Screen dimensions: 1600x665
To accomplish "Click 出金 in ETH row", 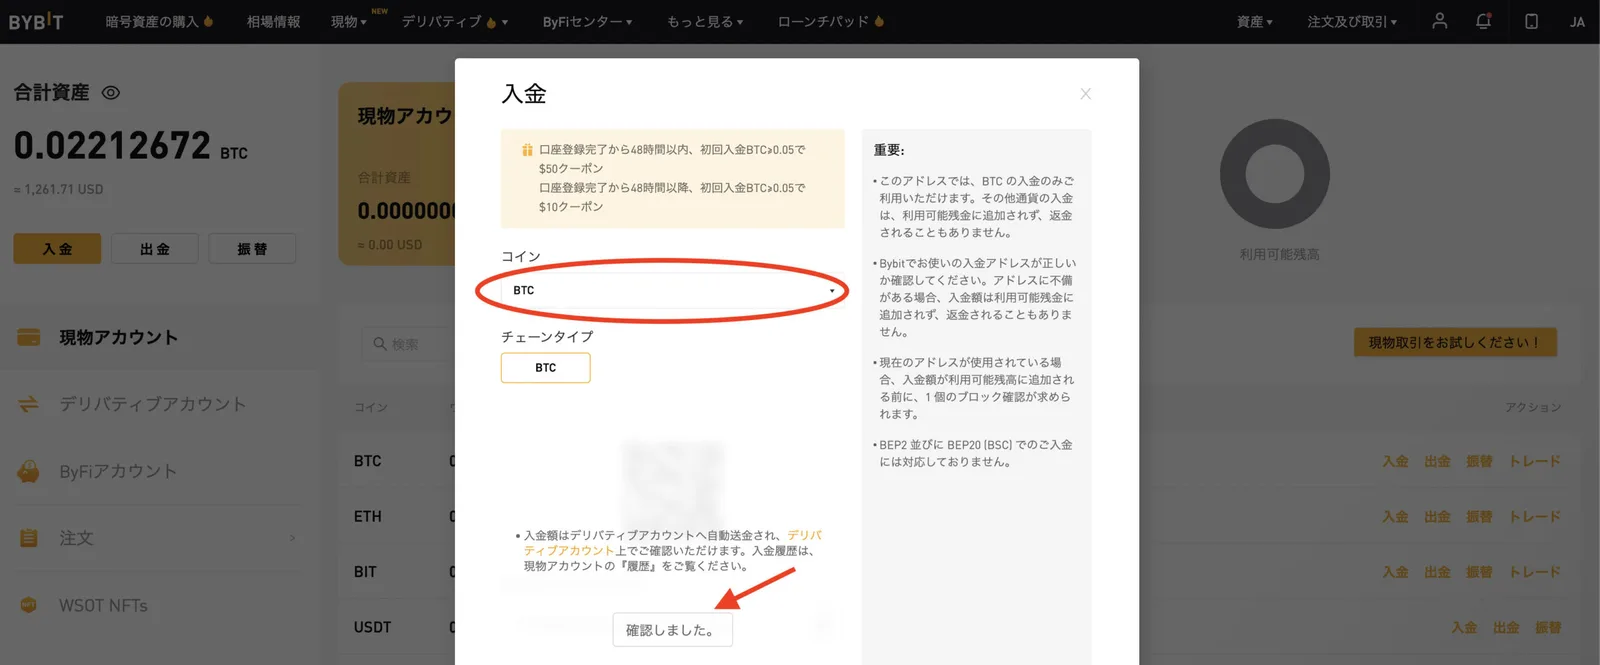I will point(1437,517).
